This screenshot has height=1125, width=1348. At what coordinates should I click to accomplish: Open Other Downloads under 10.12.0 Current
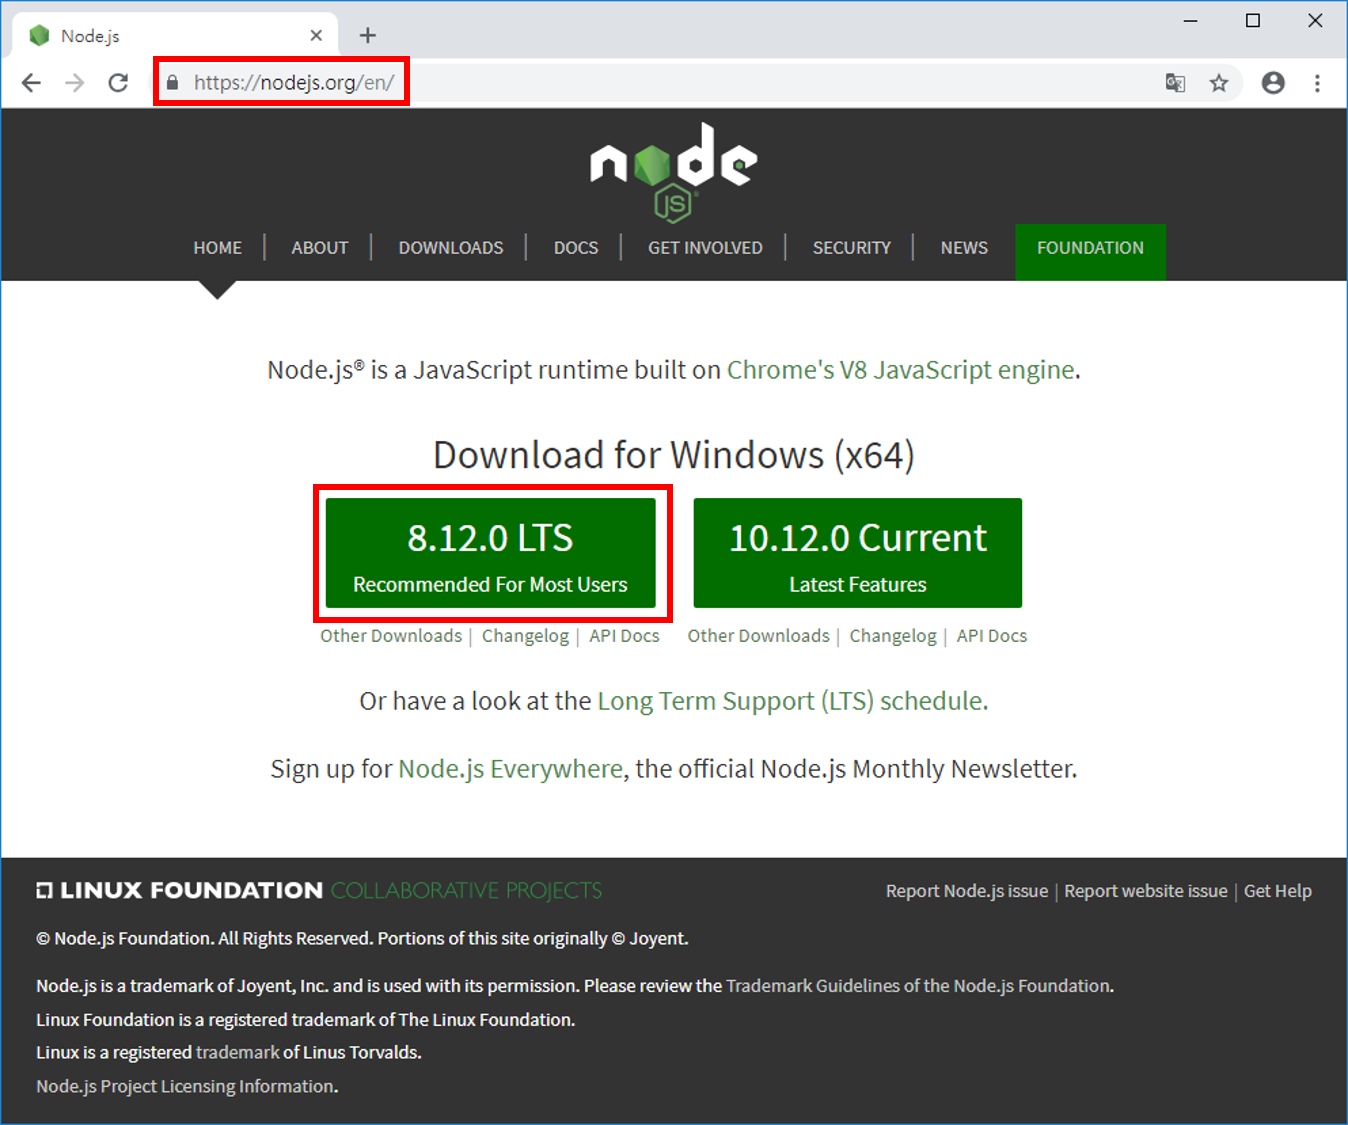pyautogui.click(x=758, y=636)
